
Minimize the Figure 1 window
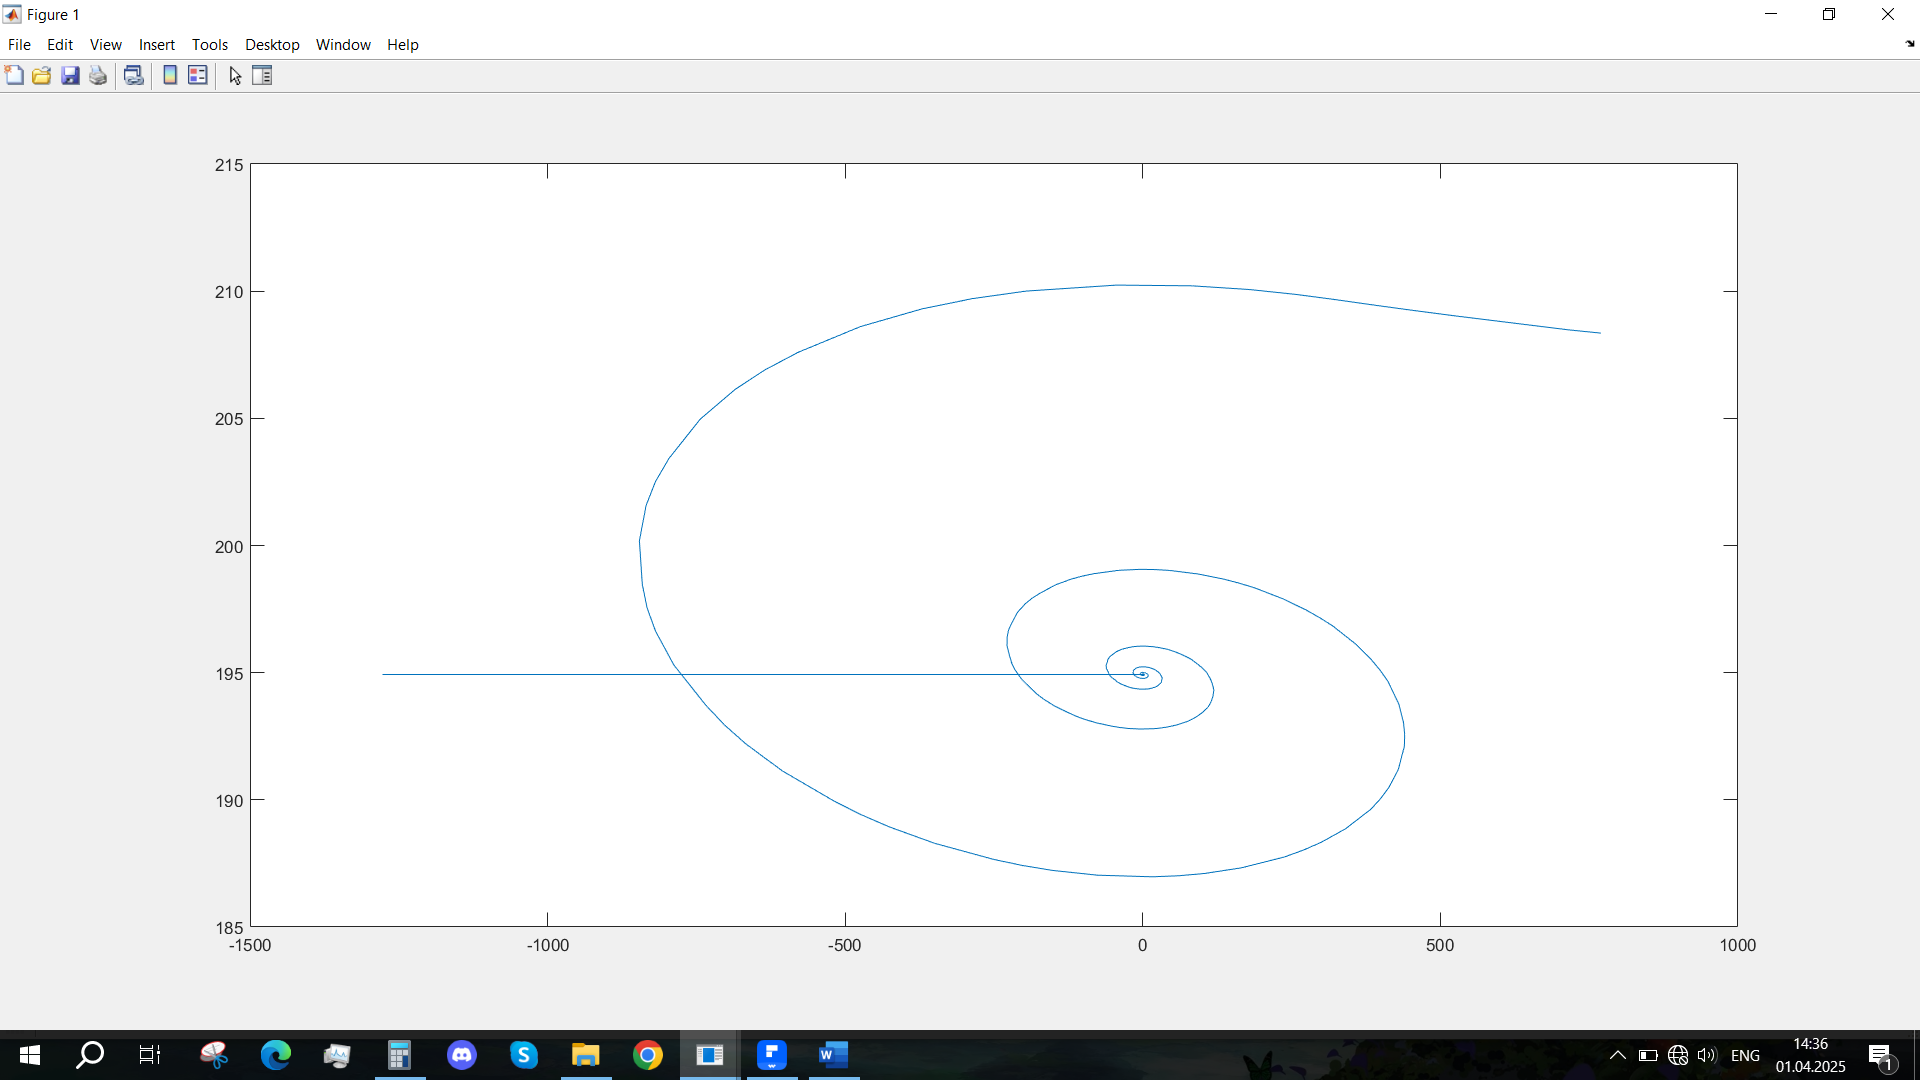click(x=1771, y=14)
